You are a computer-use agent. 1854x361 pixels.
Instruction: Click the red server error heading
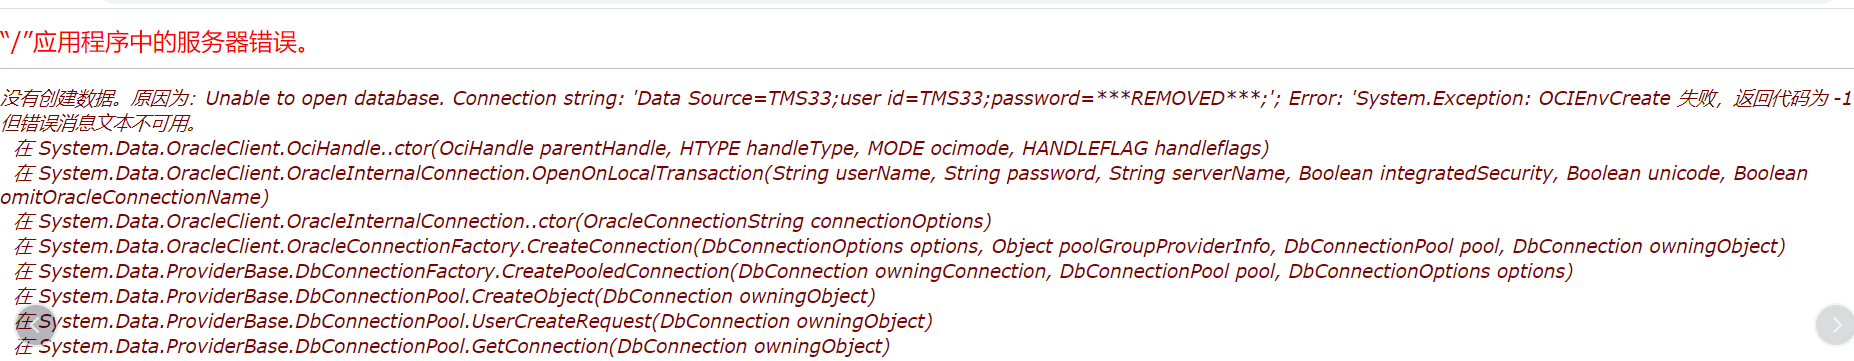(x=157, y=42)
